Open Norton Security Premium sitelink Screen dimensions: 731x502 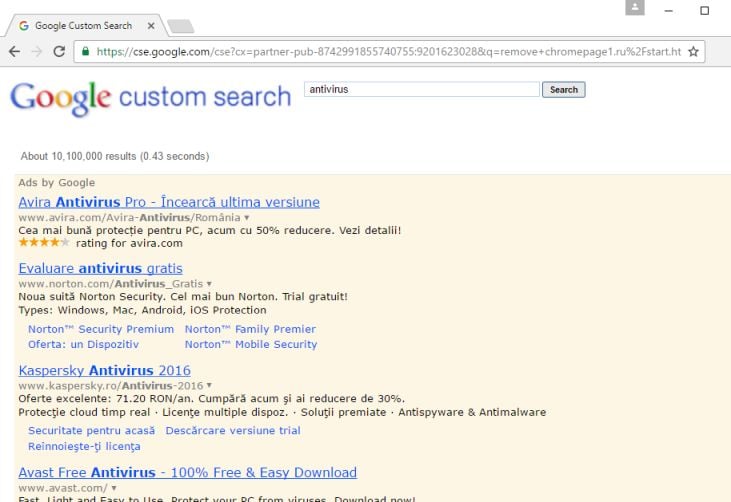tap(101, 329)
